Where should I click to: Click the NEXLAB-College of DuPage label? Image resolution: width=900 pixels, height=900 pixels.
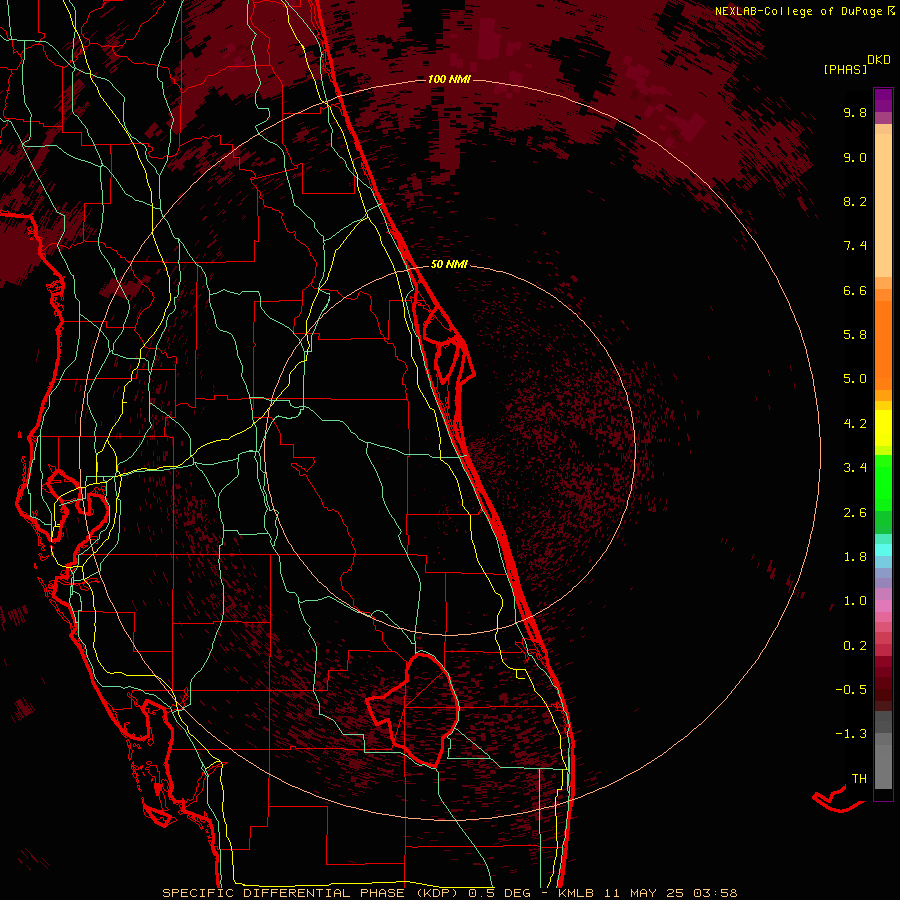point(798,11)
